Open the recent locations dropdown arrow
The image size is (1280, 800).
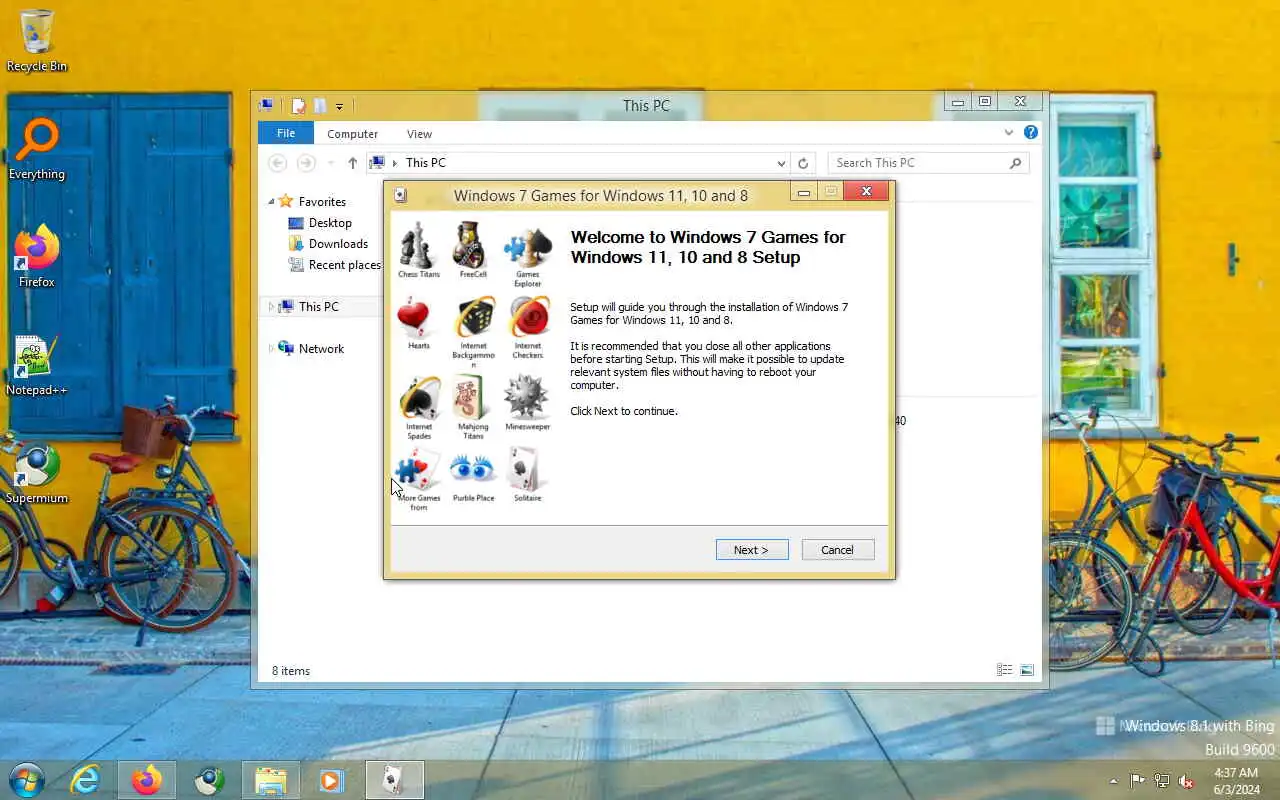click(330, 163)
